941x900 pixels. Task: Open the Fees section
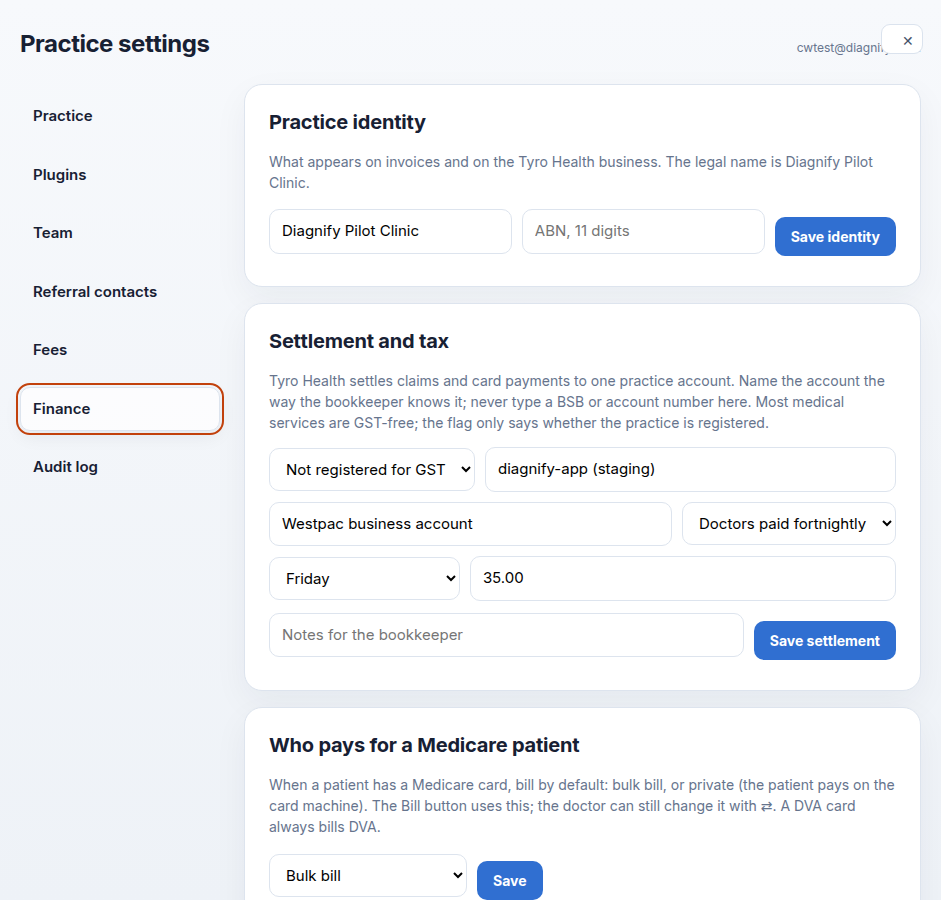pyautogui.click(x=120, y=350)
